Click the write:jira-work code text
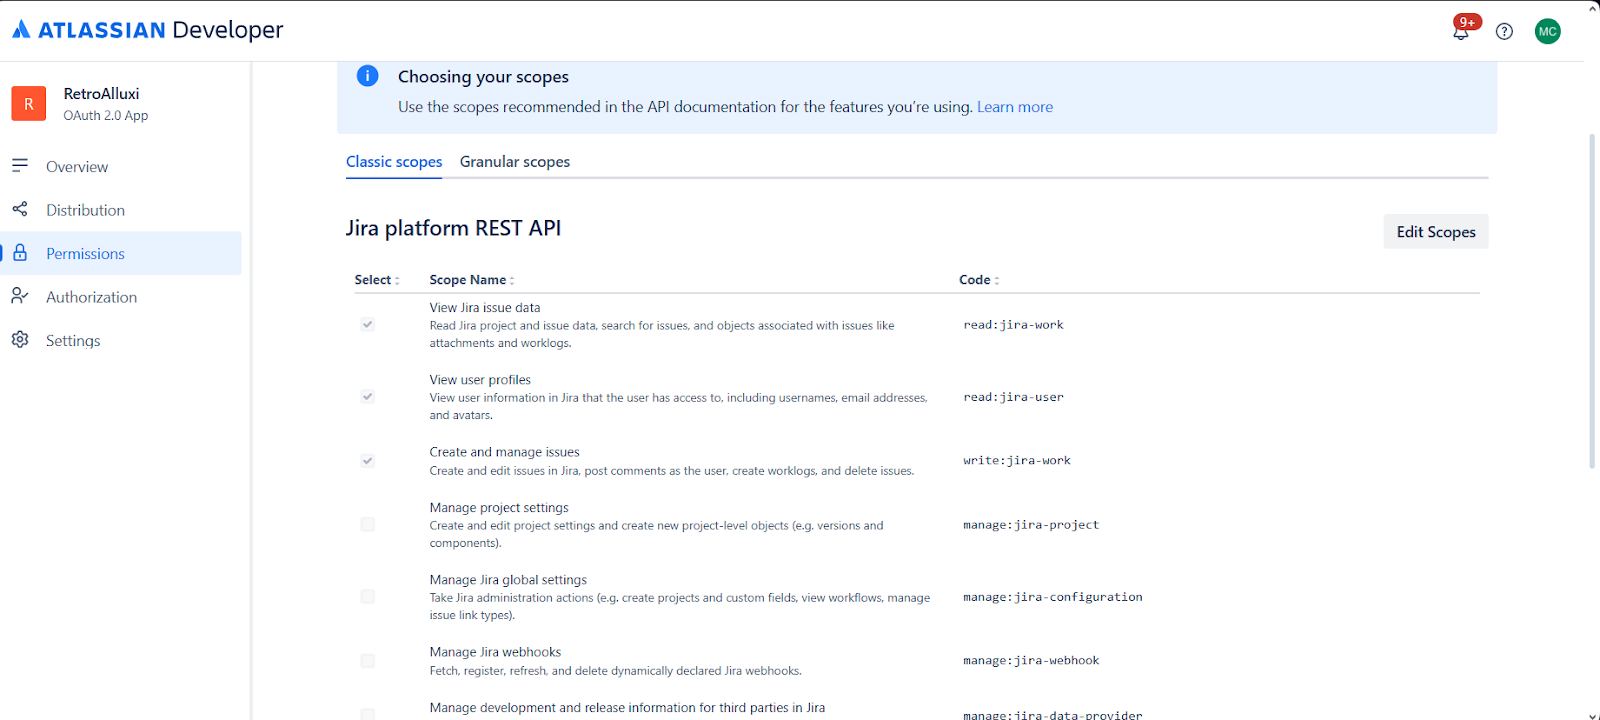This screenshot has height=720, width=1600. 1017,461
